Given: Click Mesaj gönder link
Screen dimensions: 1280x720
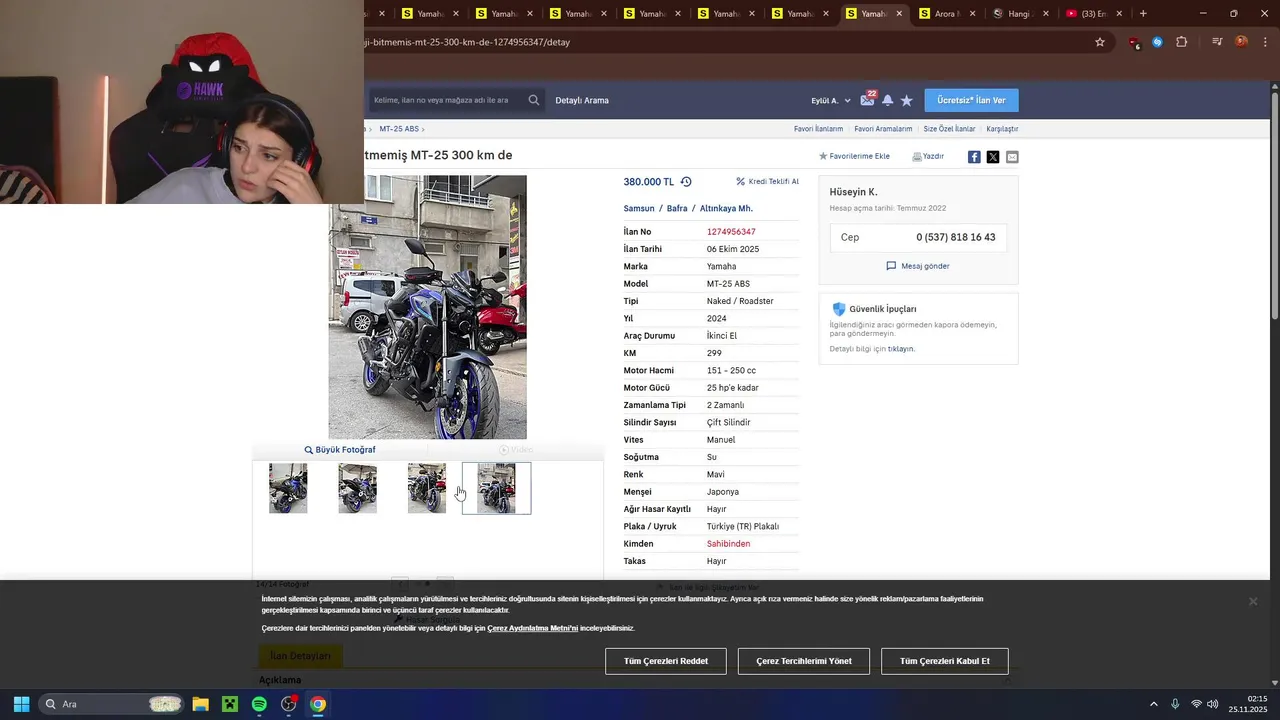Looking at the screenshot, I should (x=918, y=266).
